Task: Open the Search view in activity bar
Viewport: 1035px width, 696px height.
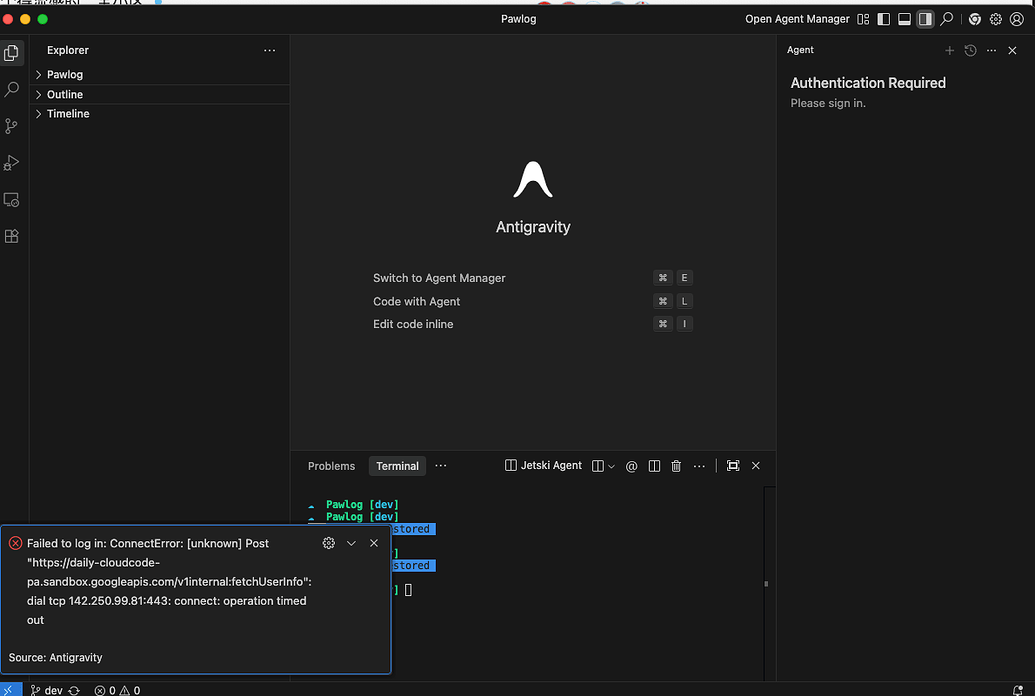Action: [x=11, y=89]
